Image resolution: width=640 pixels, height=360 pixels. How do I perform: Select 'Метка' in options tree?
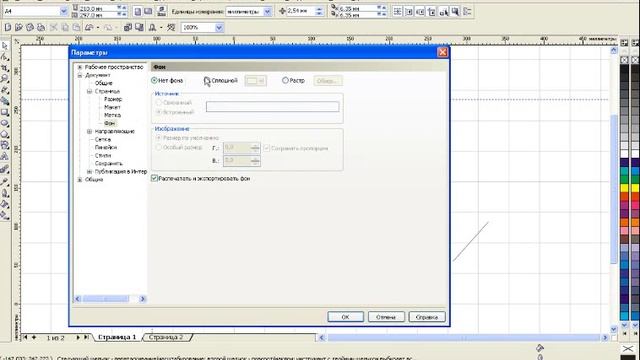[x=112, y=115]
